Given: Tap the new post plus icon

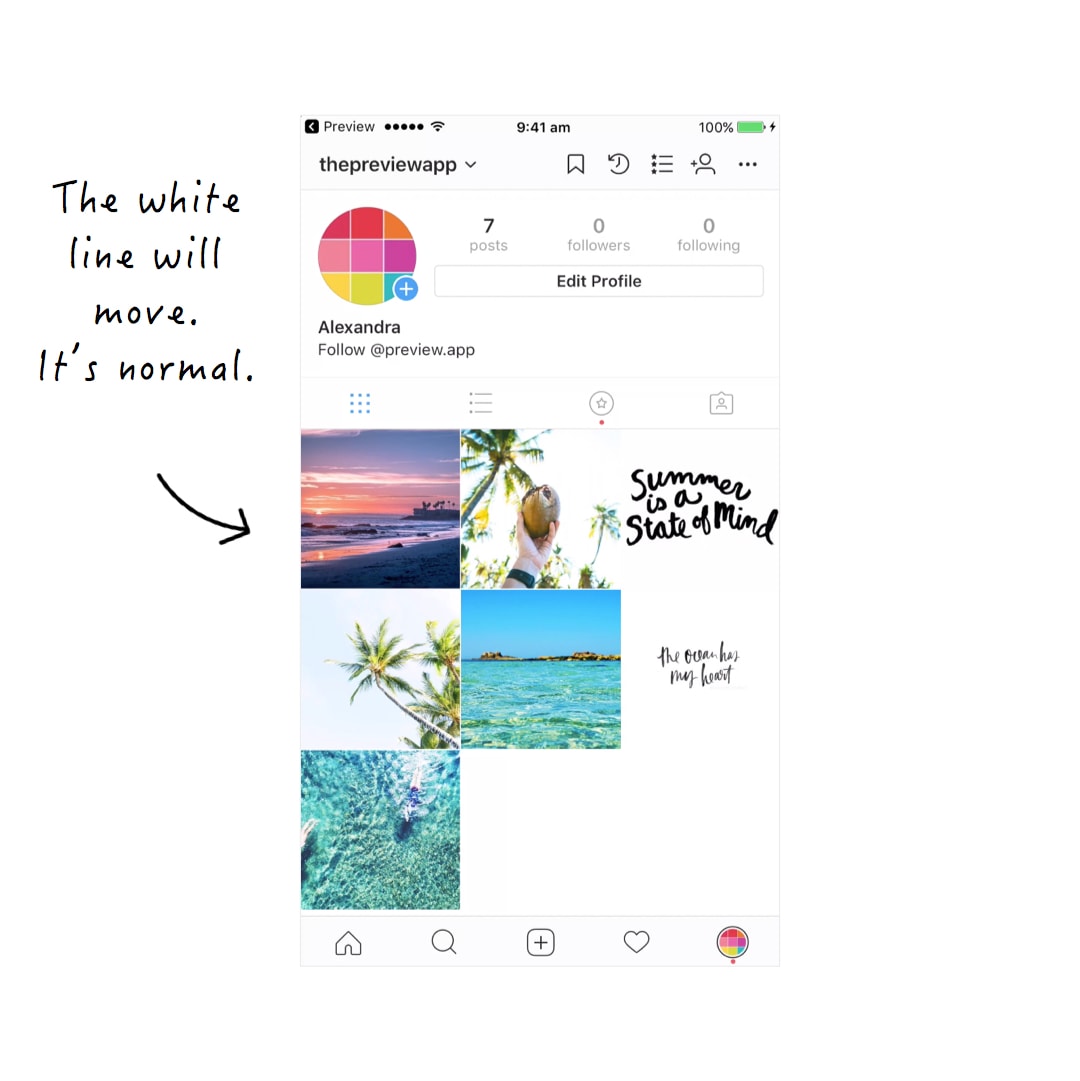Looking at the screenshot, I should click(x=540, y=942).
